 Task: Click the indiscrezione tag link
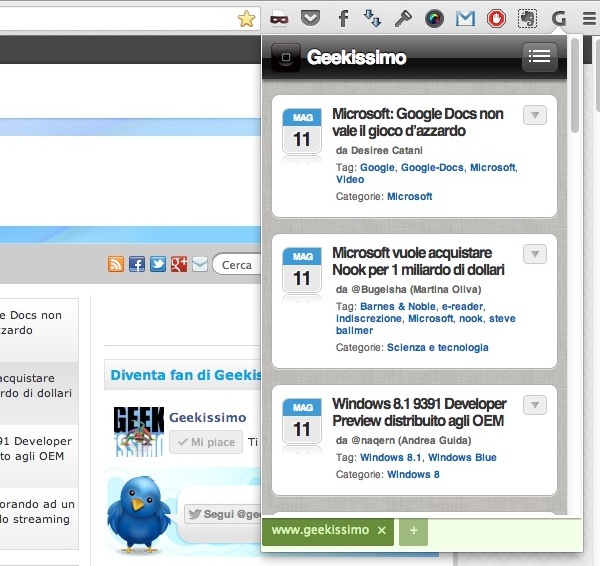pyautogui.click(x=368, y=318)
